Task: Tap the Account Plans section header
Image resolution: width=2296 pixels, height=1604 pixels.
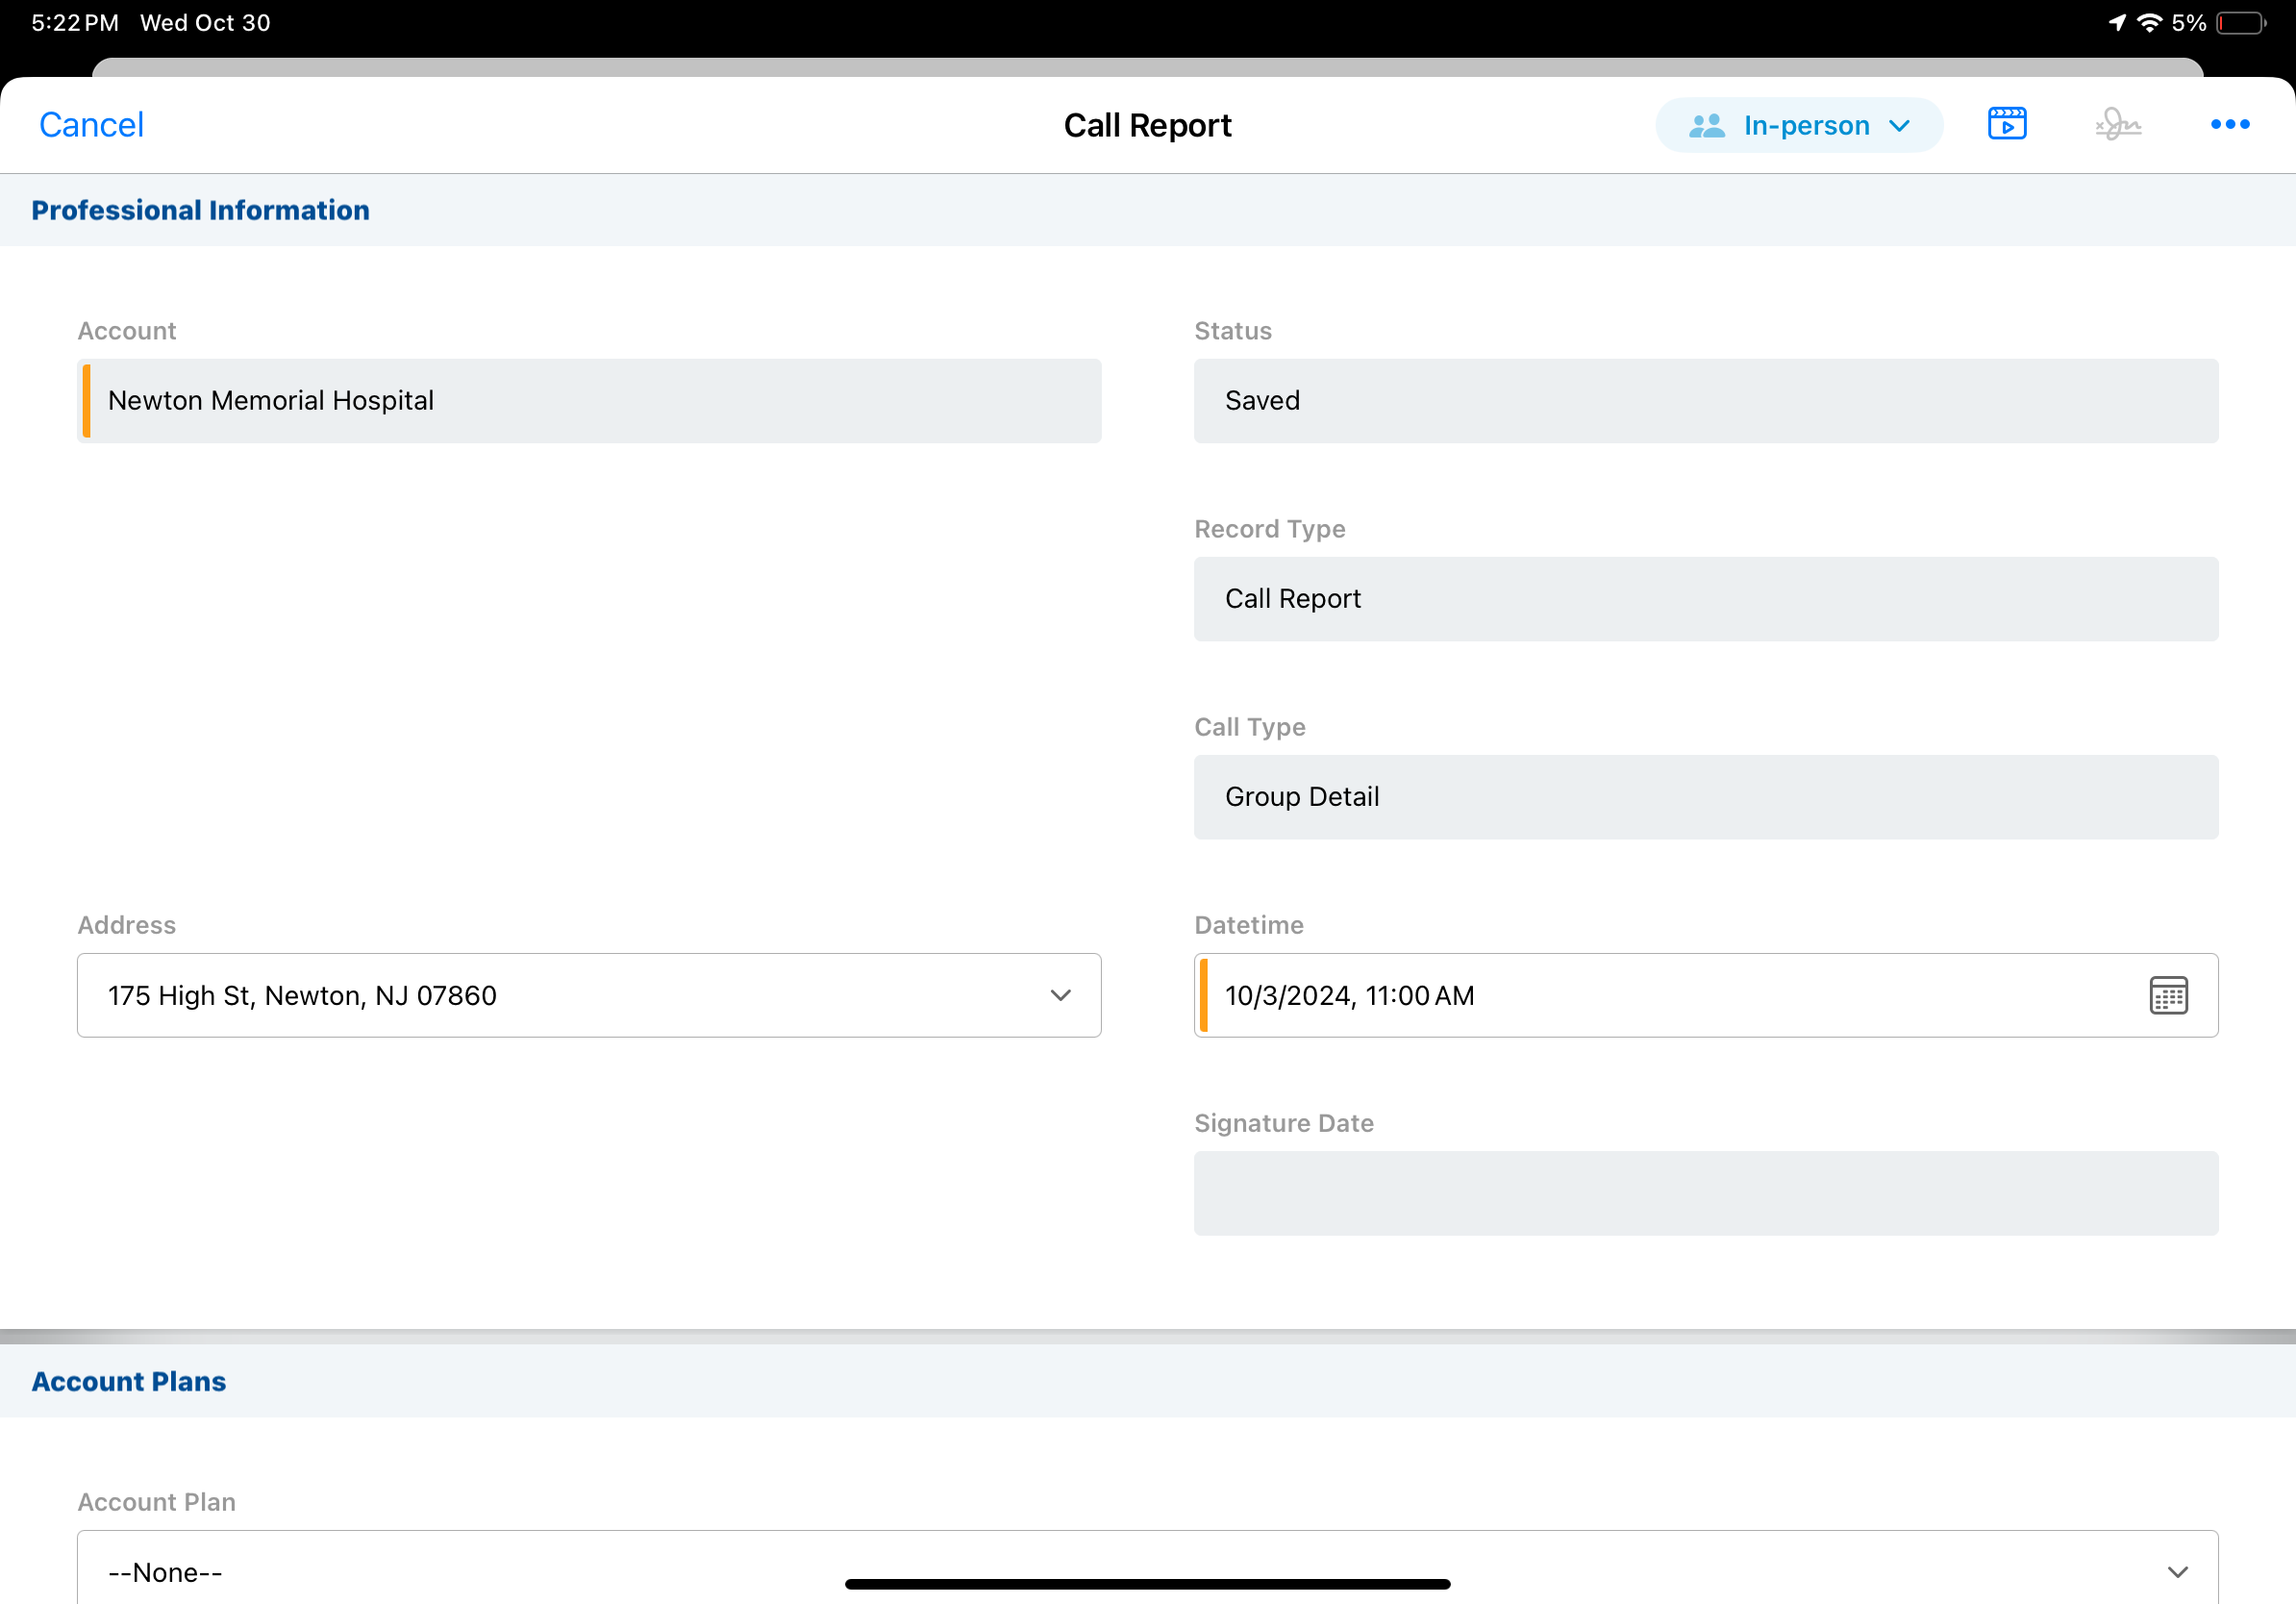Action: (129, 1381)
